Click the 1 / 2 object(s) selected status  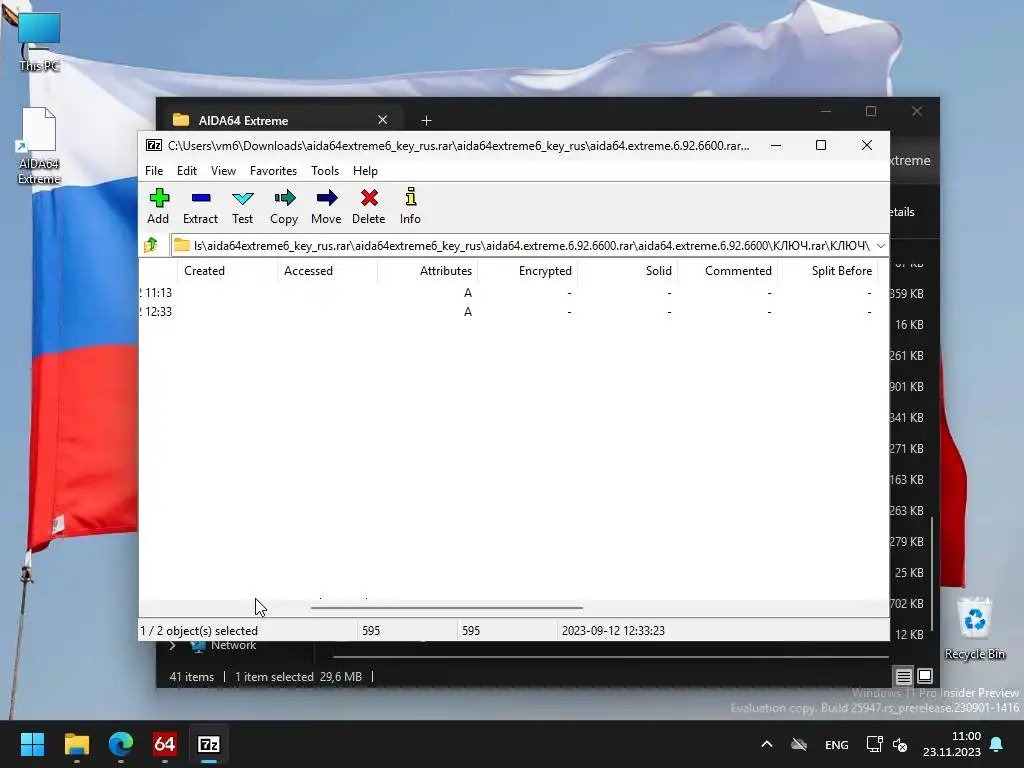point(199,631)
